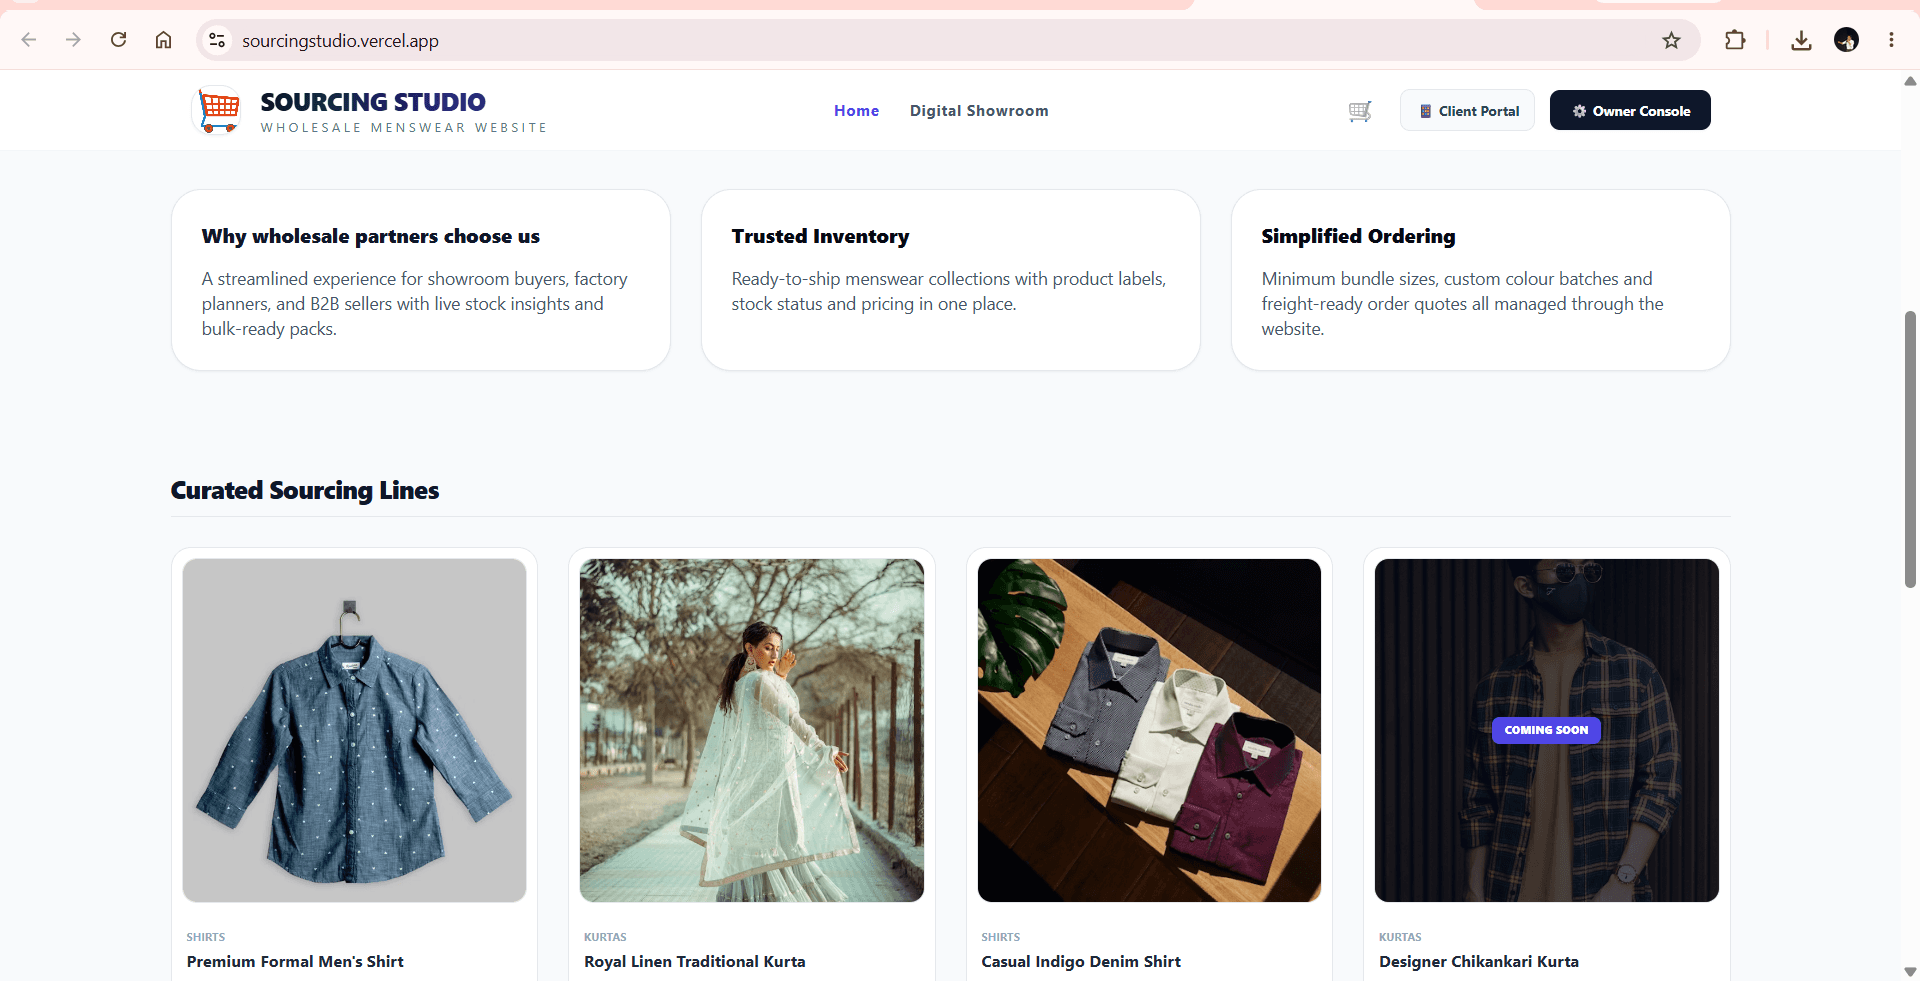Open the Premium Formal Men's Shirt image
The image size is (1920, 981).
coord(354,730)
